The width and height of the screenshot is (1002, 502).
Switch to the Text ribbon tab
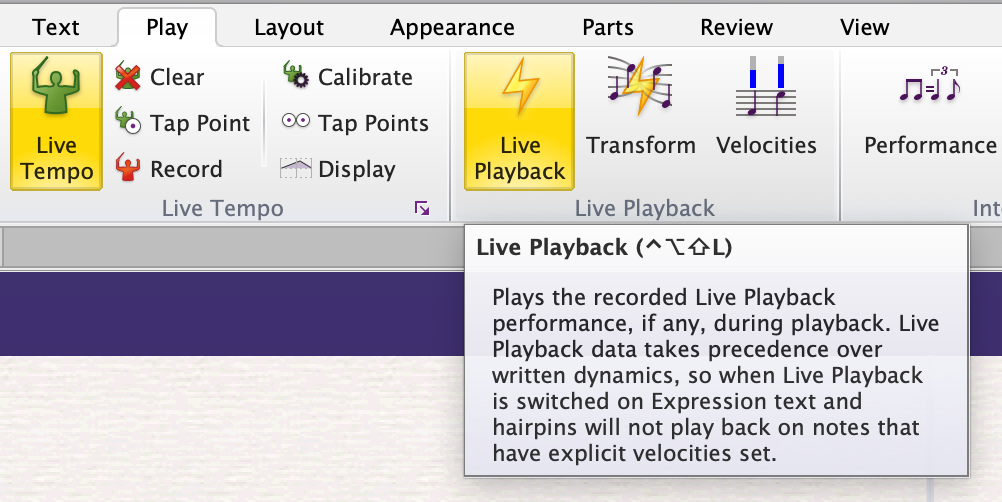[x=56, y=27]
